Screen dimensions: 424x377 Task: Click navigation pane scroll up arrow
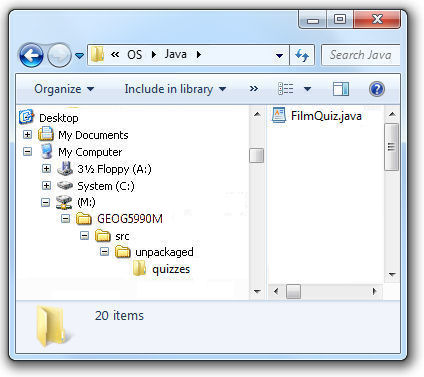[257, 115]
